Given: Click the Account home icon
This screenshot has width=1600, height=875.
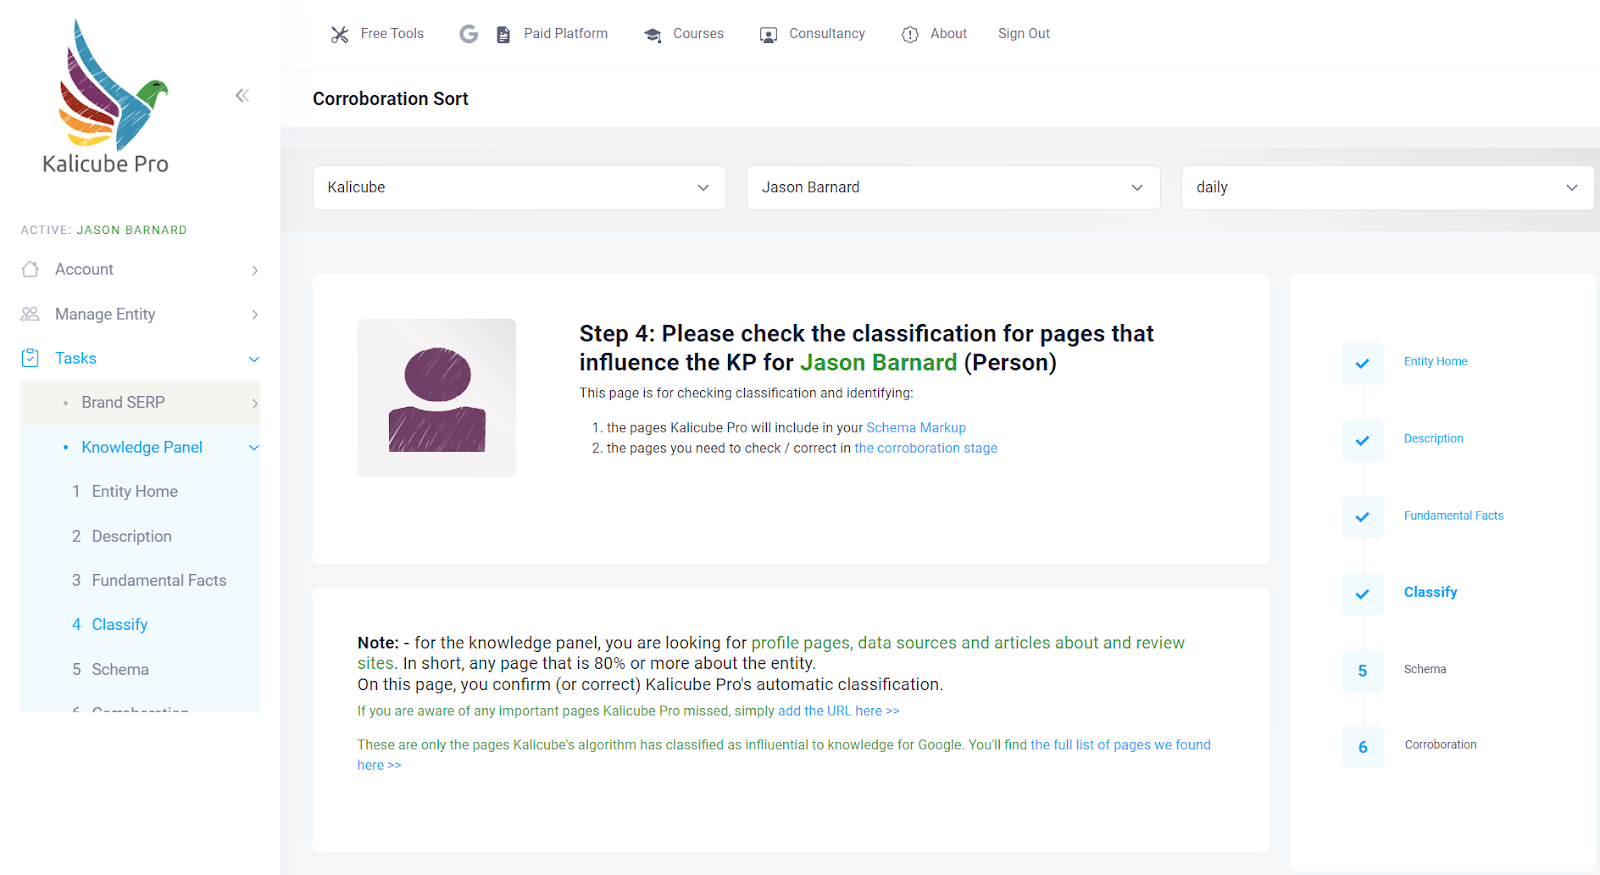Looking at the screenshot, I should pos(30,269).
